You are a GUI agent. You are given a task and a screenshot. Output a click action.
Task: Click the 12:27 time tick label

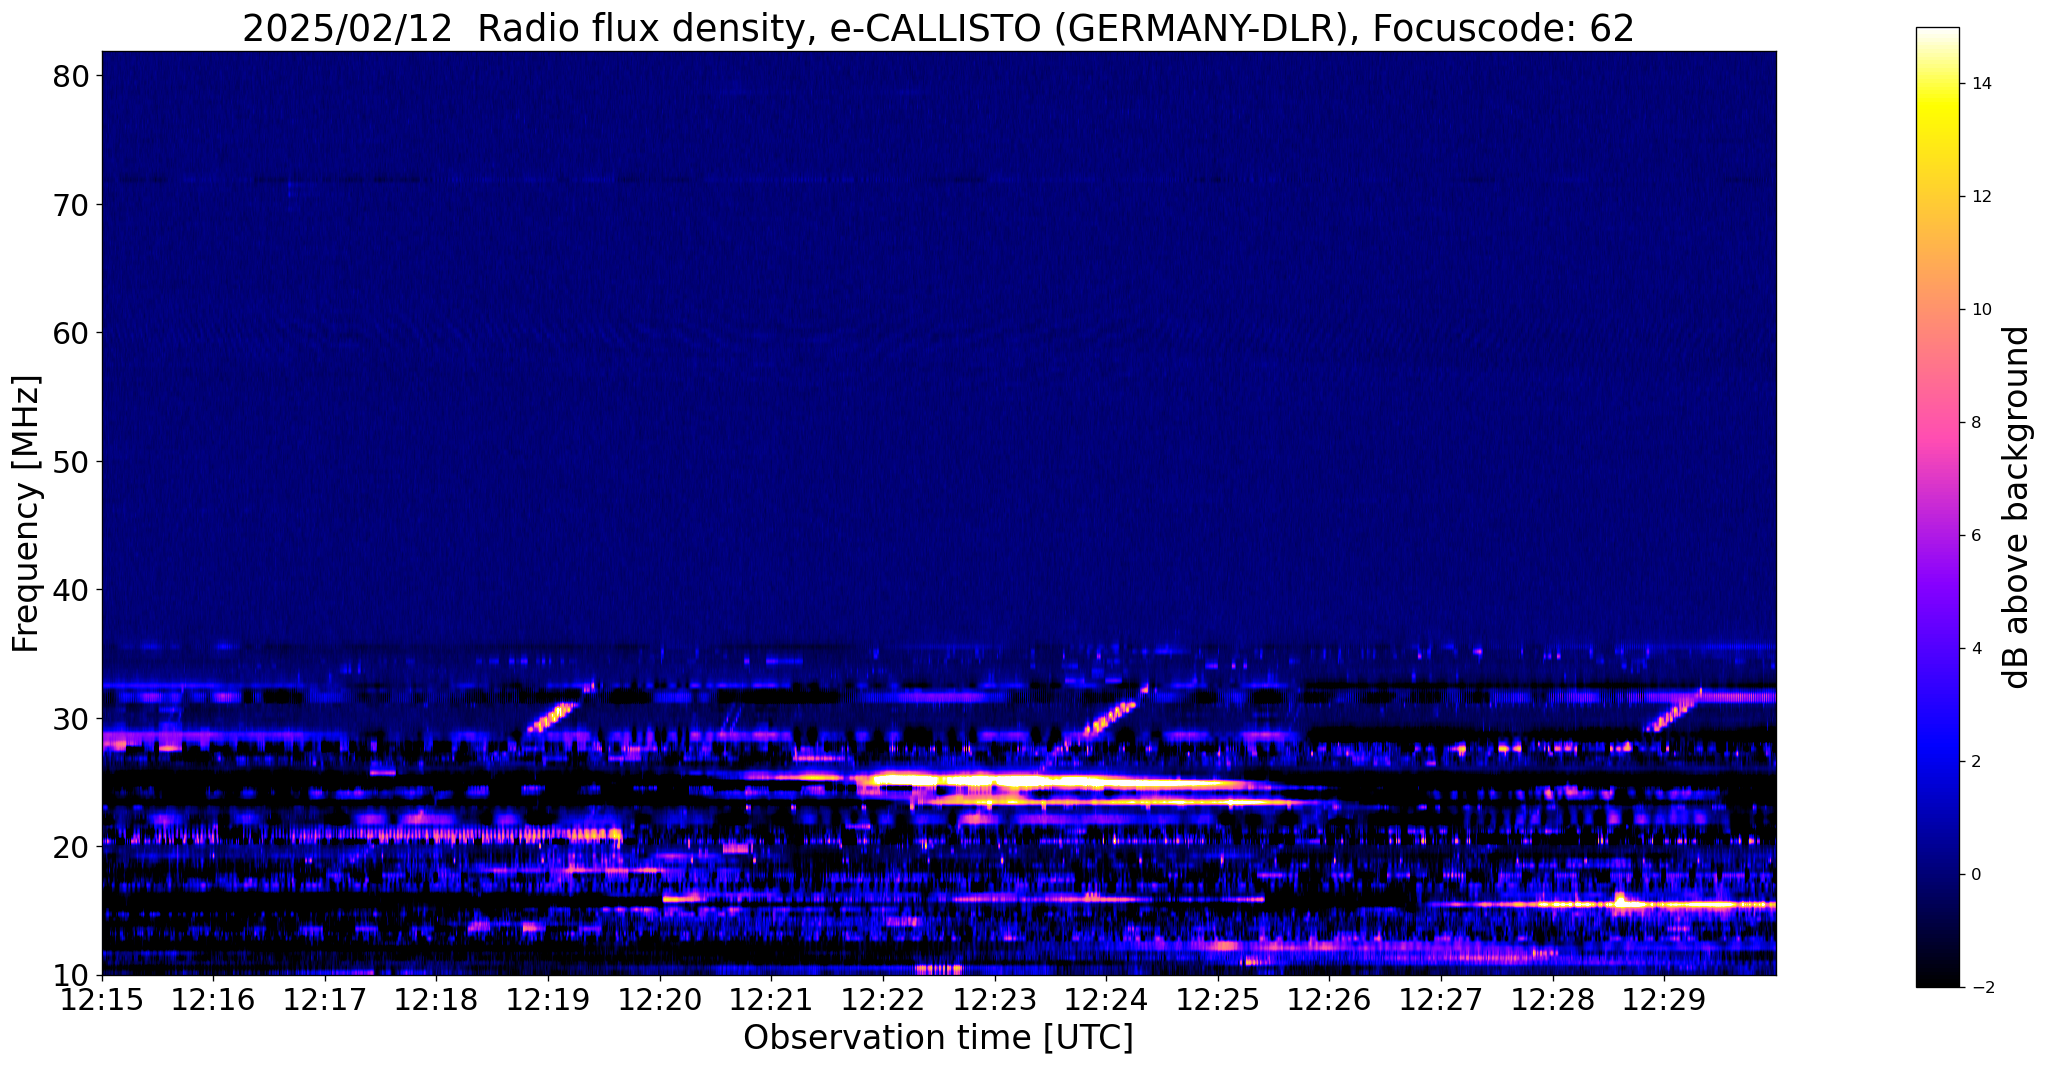coord(1441,1000)
